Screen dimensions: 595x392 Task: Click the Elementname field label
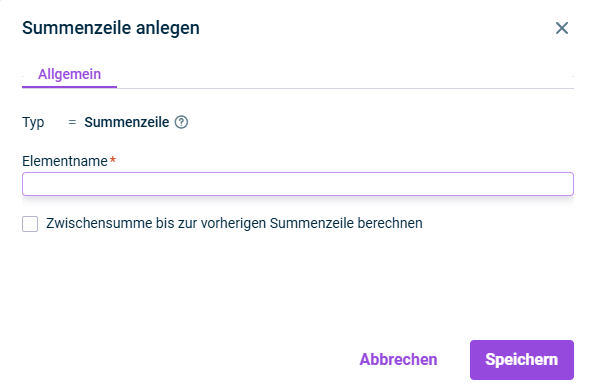point(65,161)
